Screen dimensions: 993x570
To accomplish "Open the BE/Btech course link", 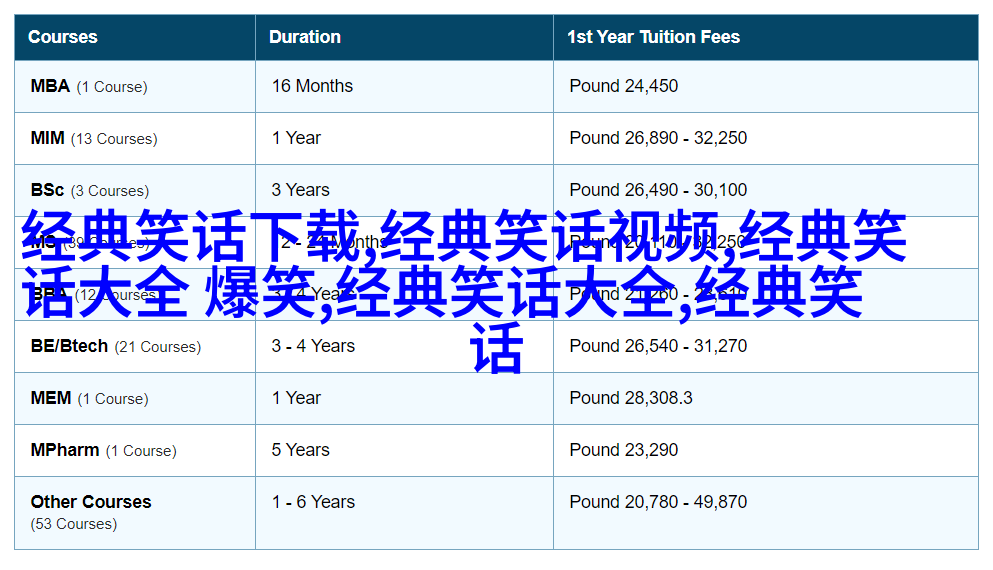I will pos(69,346).
